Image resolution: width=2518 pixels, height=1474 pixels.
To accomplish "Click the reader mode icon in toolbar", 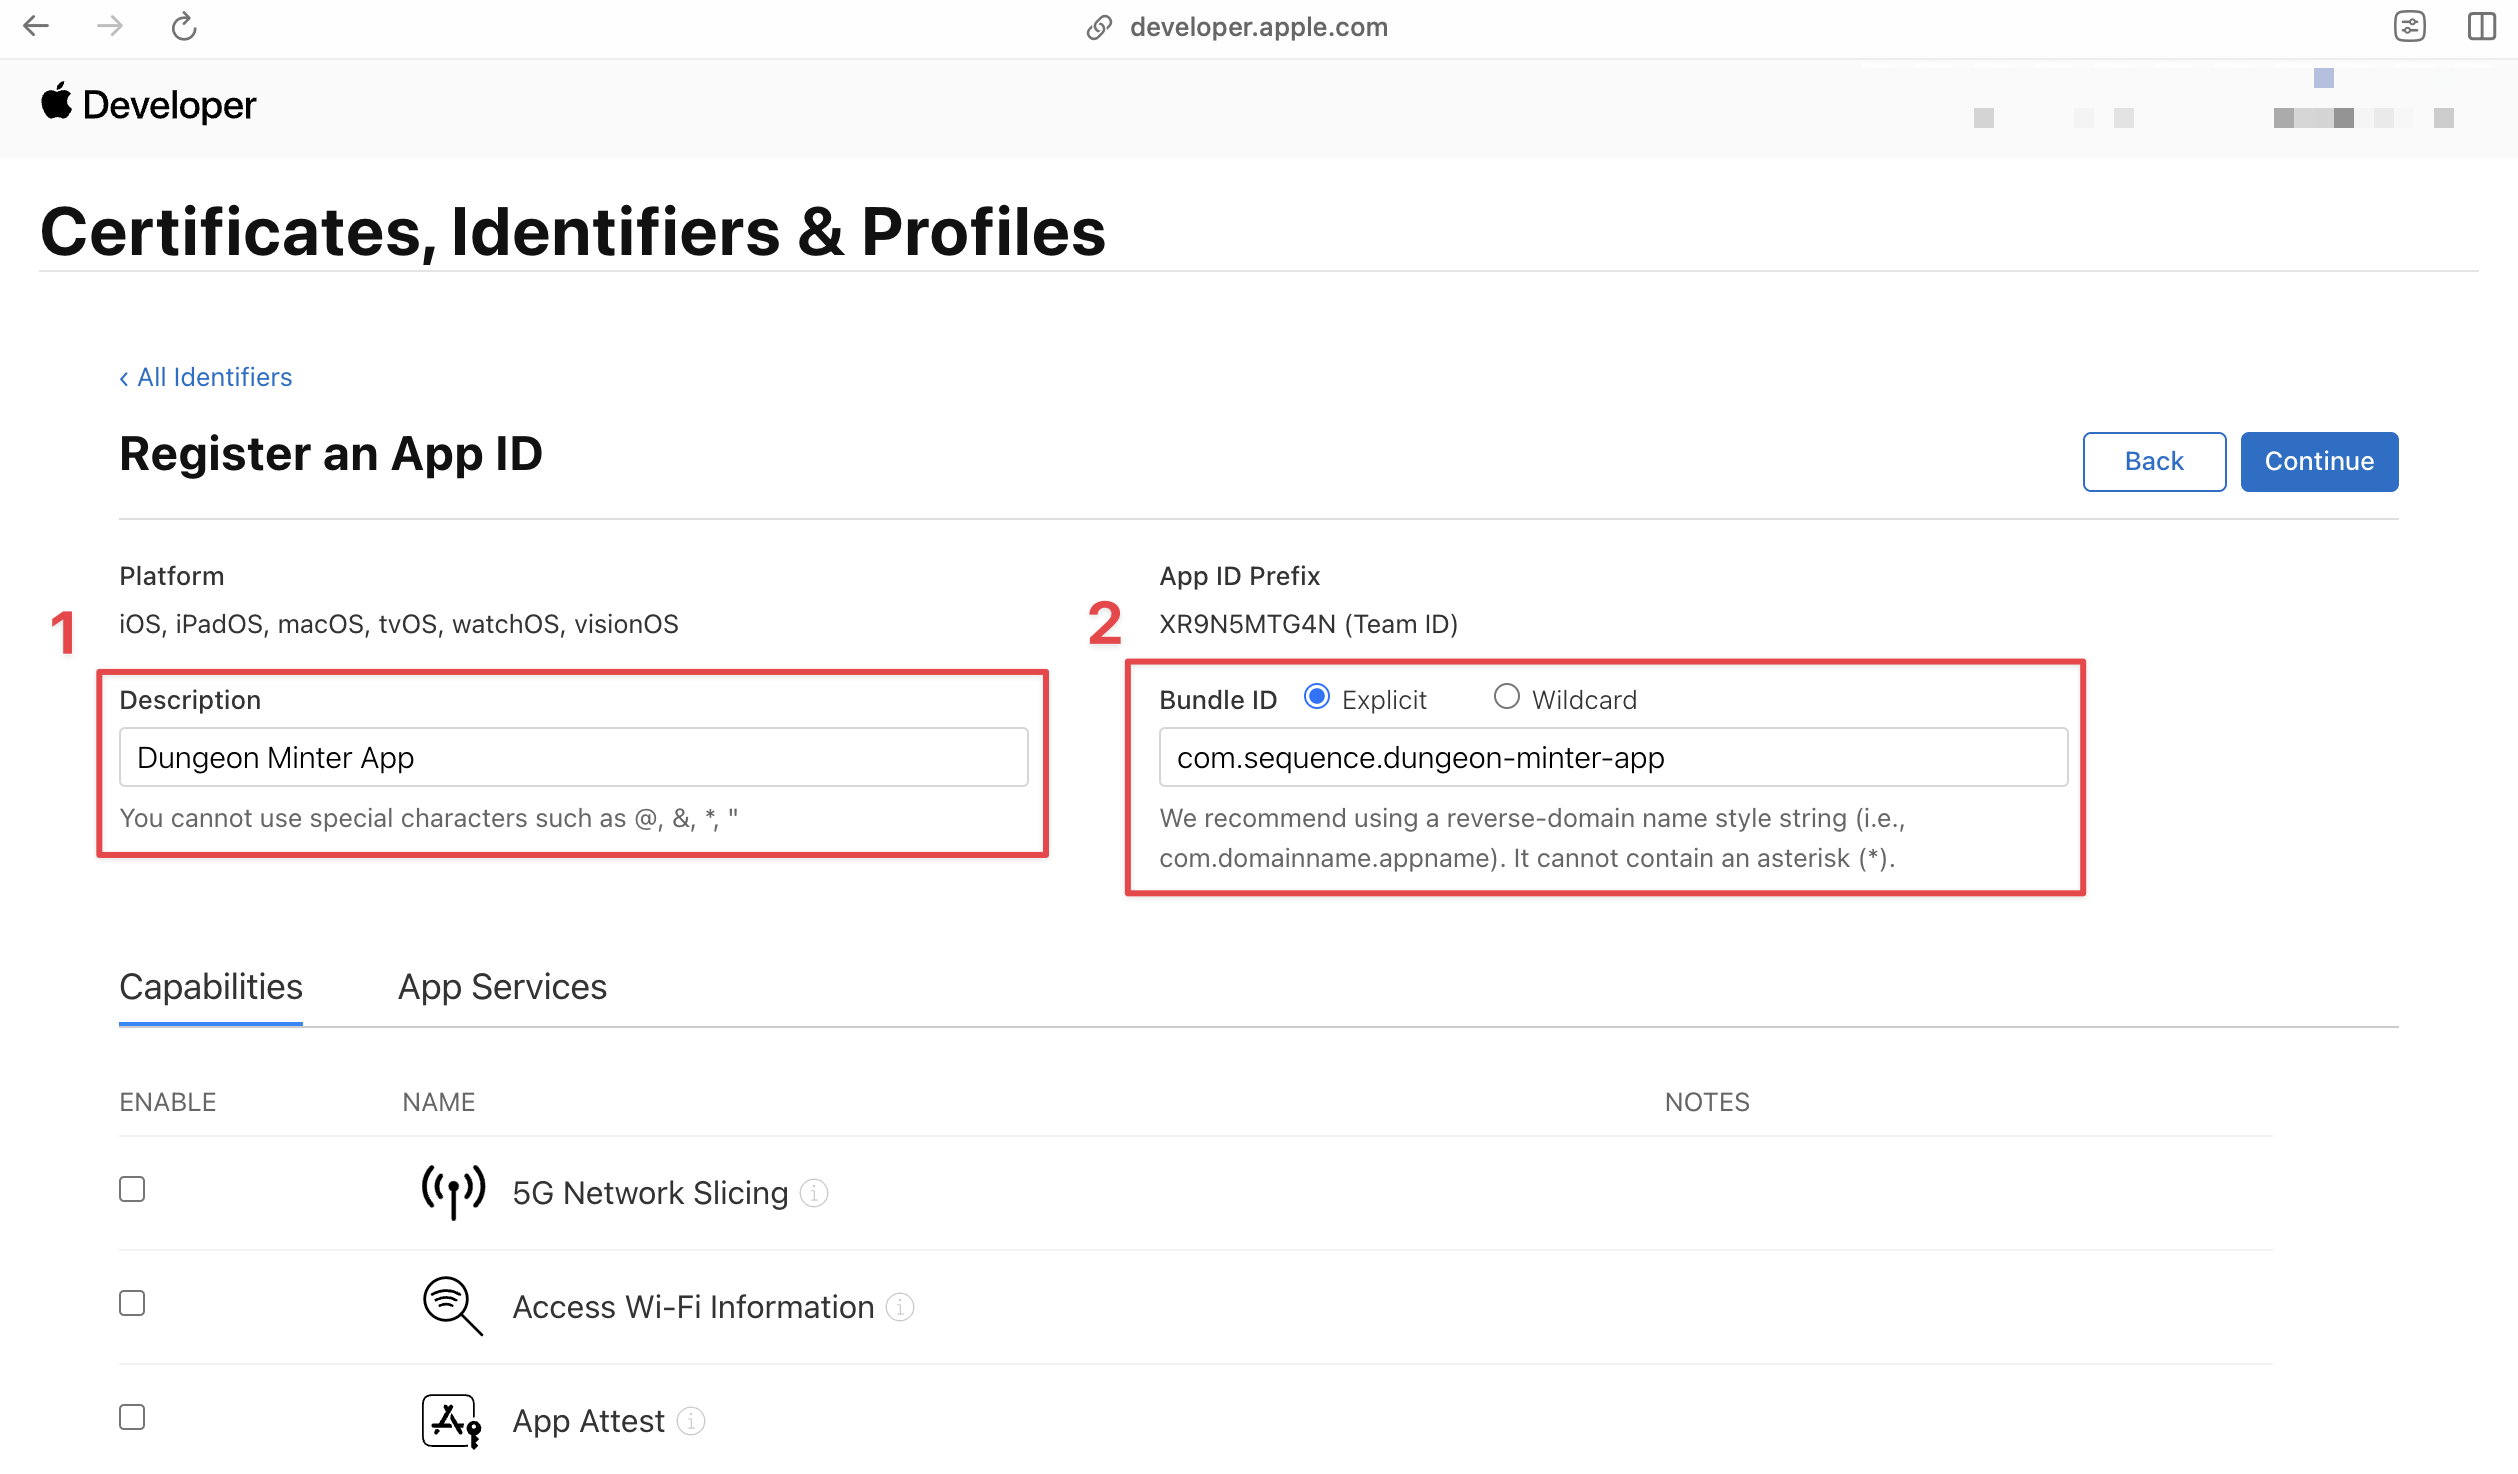I will coord(2409,26).
